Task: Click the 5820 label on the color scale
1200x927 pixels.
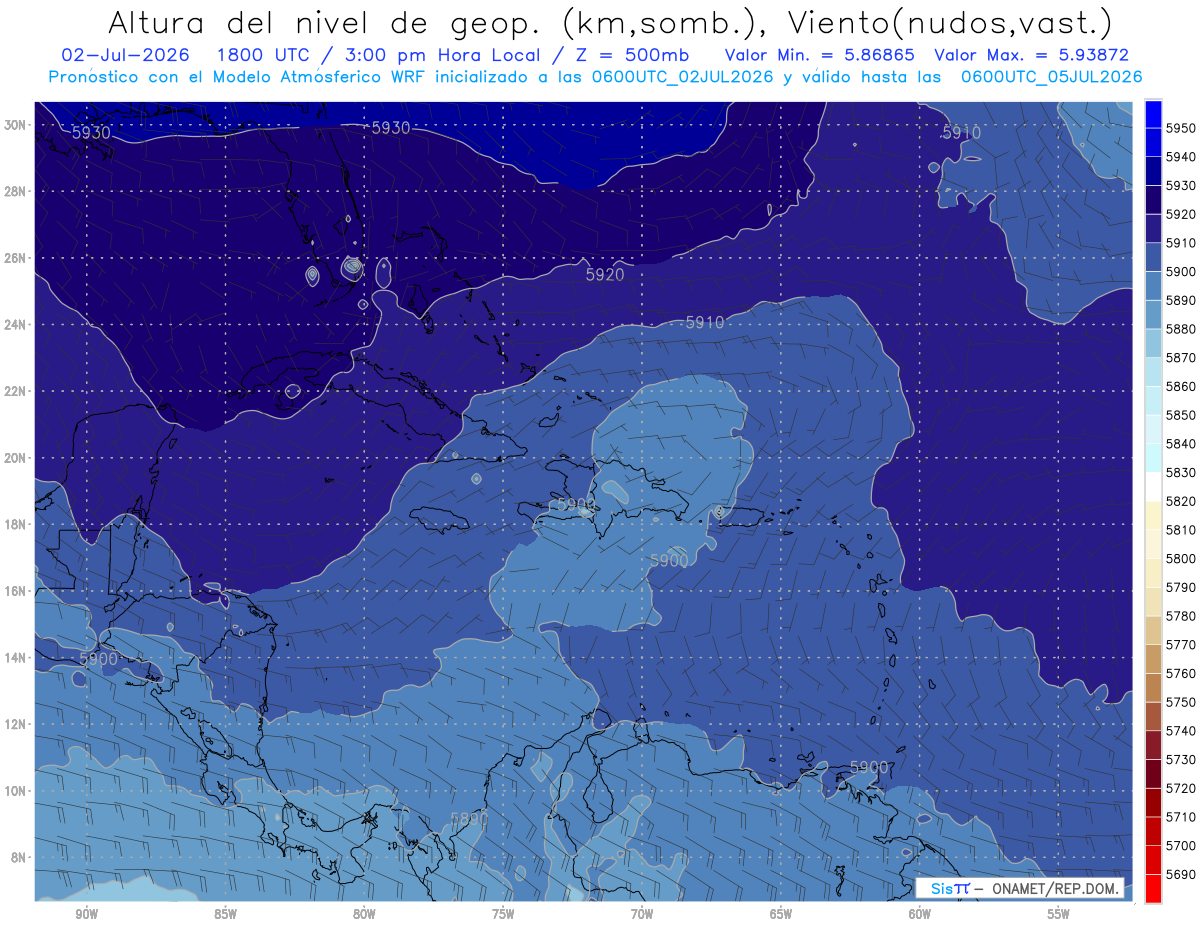Action: [1181, 501]
